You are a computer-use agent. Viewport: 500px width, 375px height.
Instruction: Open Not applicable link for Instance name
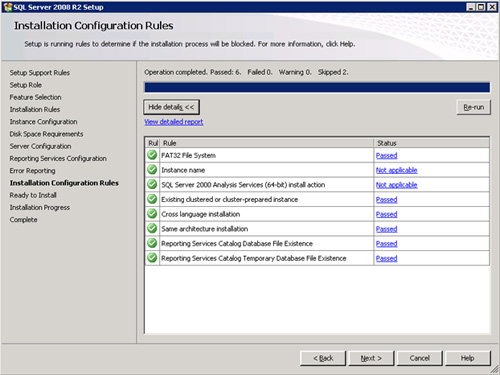pyautogui.click(x=396, y=170)
